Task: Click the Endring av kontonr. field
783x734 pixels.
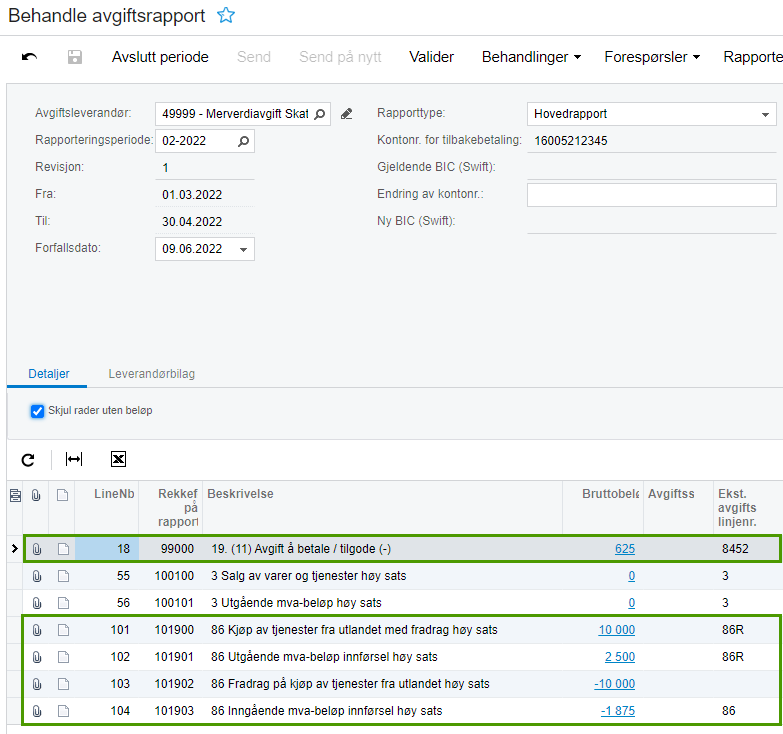Action: pos(651,195)
